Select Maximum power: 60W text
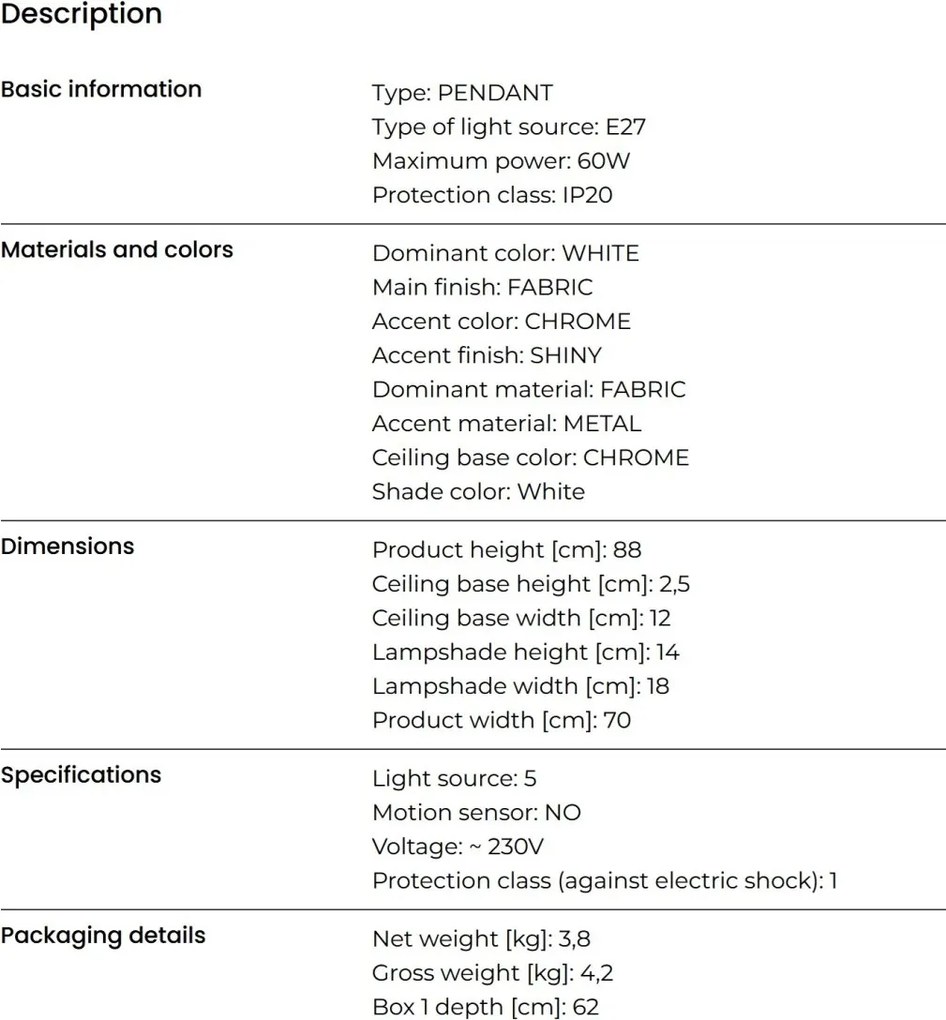 (501, 161)
